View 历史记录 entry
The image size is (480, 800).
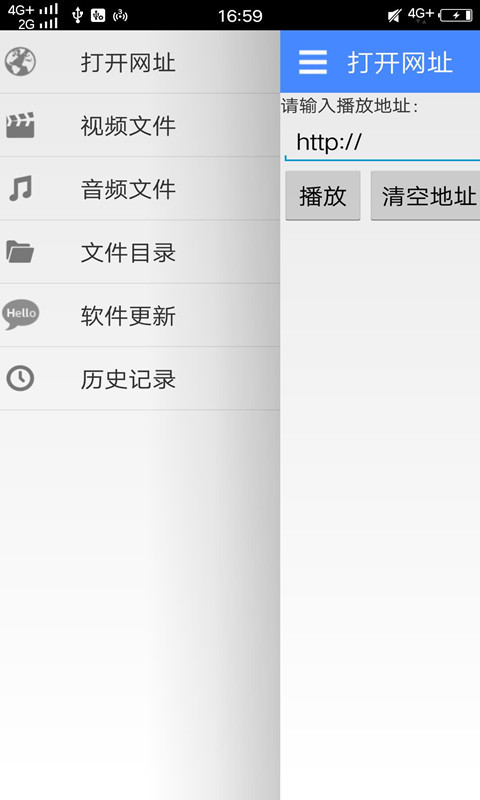pos(140,379)
